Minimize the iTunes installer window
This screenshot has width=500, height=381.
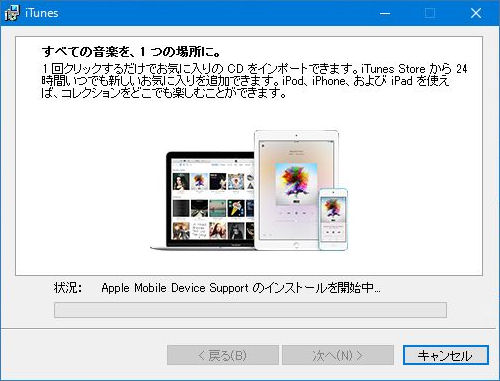(385, 13)
